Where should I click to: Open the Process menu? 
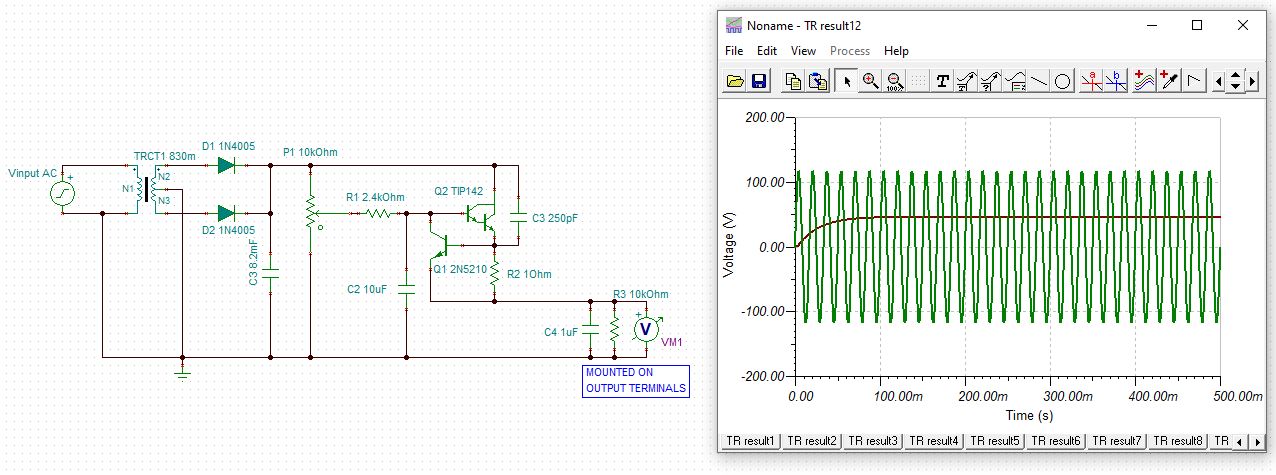(850, 51)
